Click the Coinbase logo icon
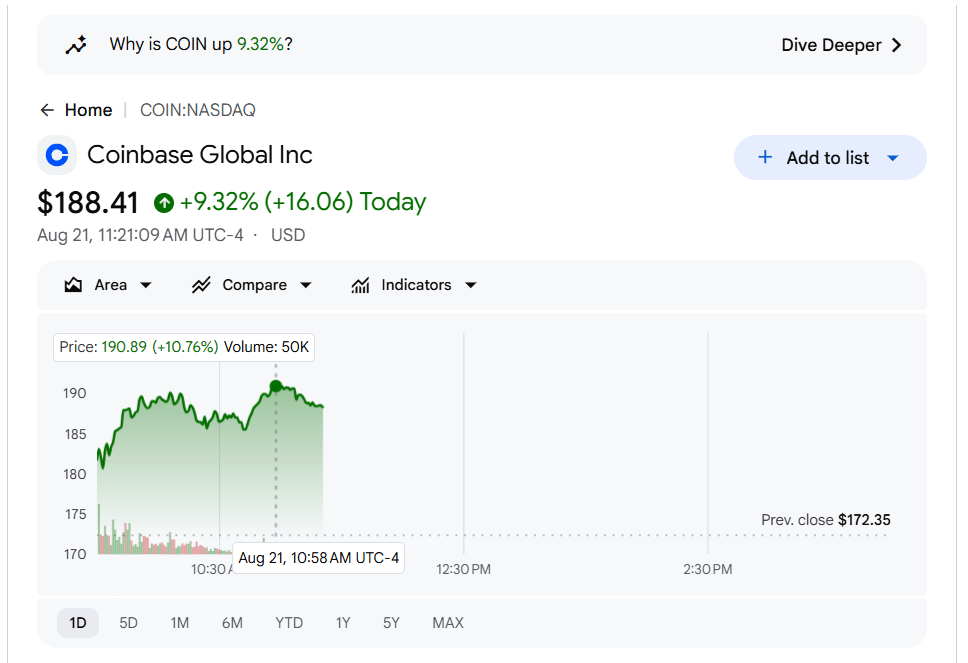 57,155
